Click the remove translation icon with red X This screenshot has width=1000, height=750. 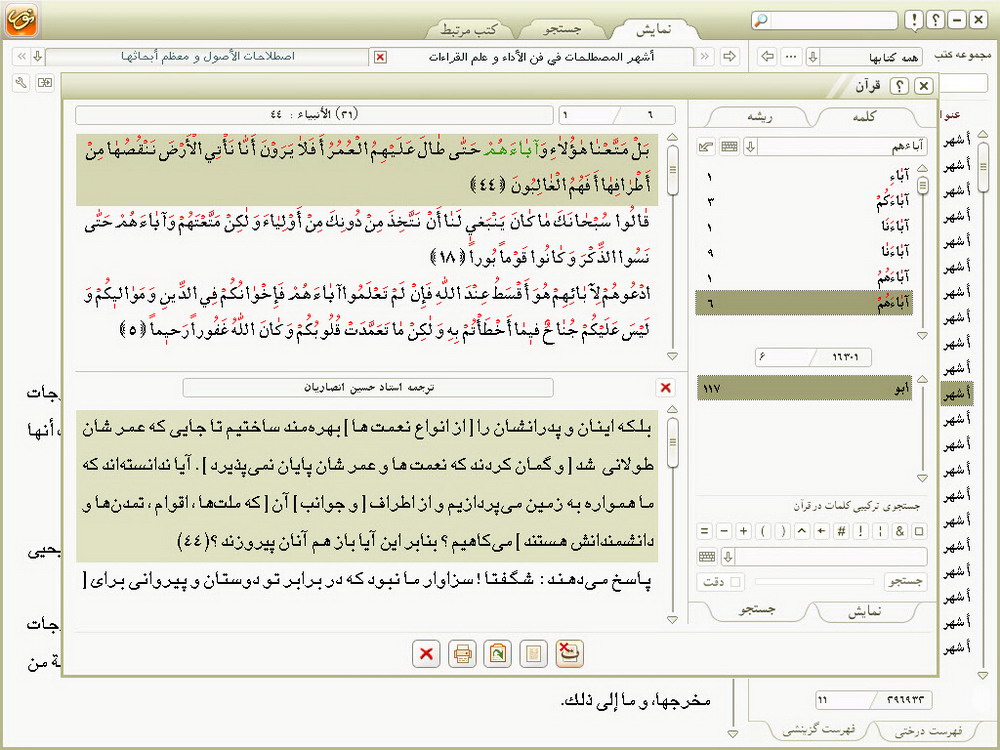[569, 654]
